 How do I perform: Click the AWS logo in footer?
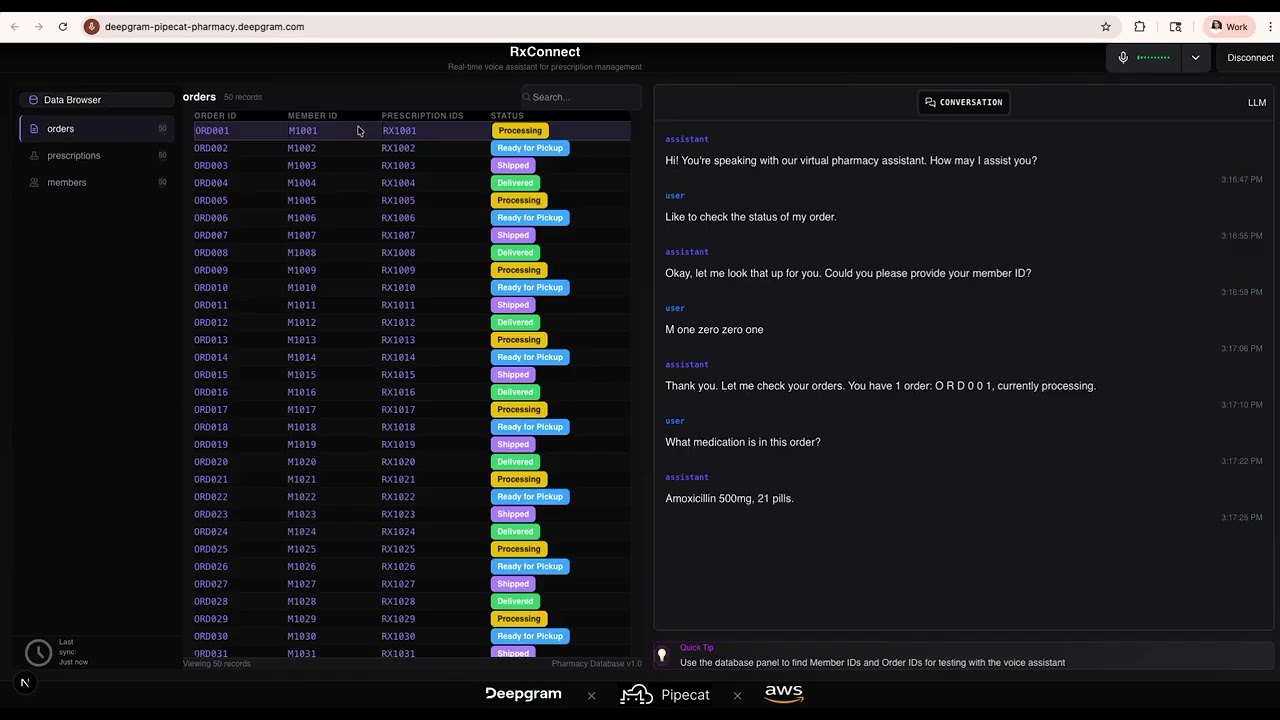pyautogui.click(x=784, y=693)
